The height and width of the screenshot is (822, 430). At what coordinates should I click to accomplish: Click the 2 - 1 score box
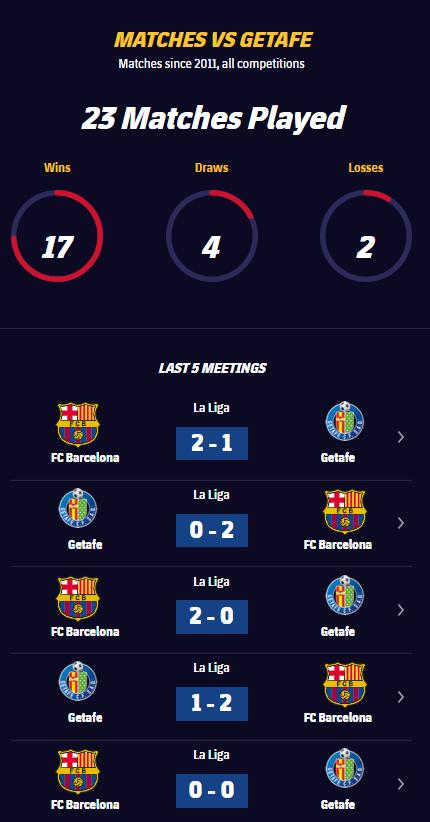(212, 444)
